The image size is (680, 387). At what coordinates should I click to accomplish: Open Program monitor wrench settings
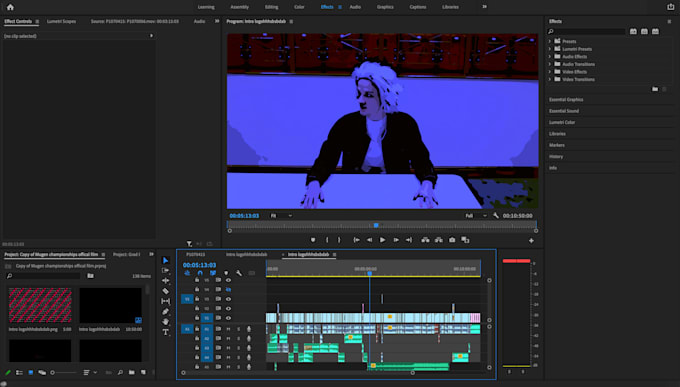pos(496,216)
